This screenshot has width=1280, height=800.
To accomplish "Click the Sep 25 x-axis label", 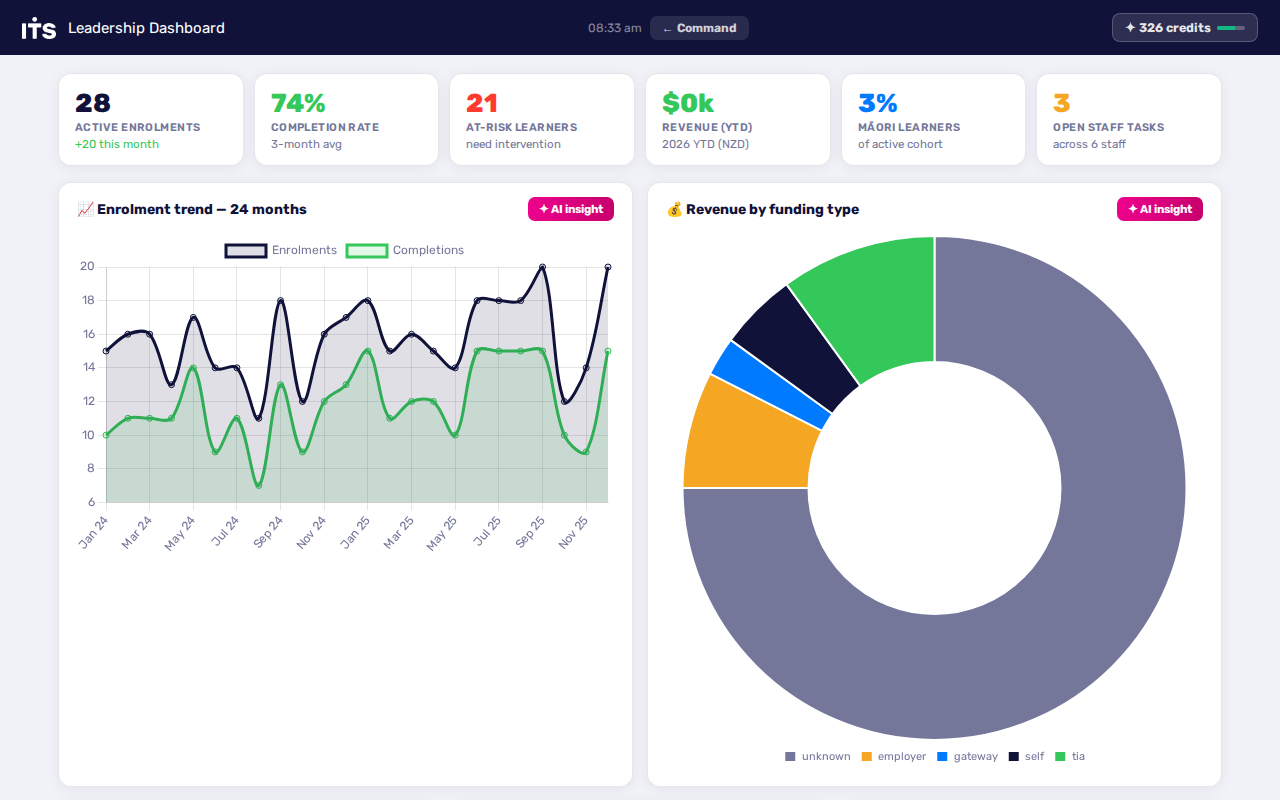I will [x=528, y=532].
